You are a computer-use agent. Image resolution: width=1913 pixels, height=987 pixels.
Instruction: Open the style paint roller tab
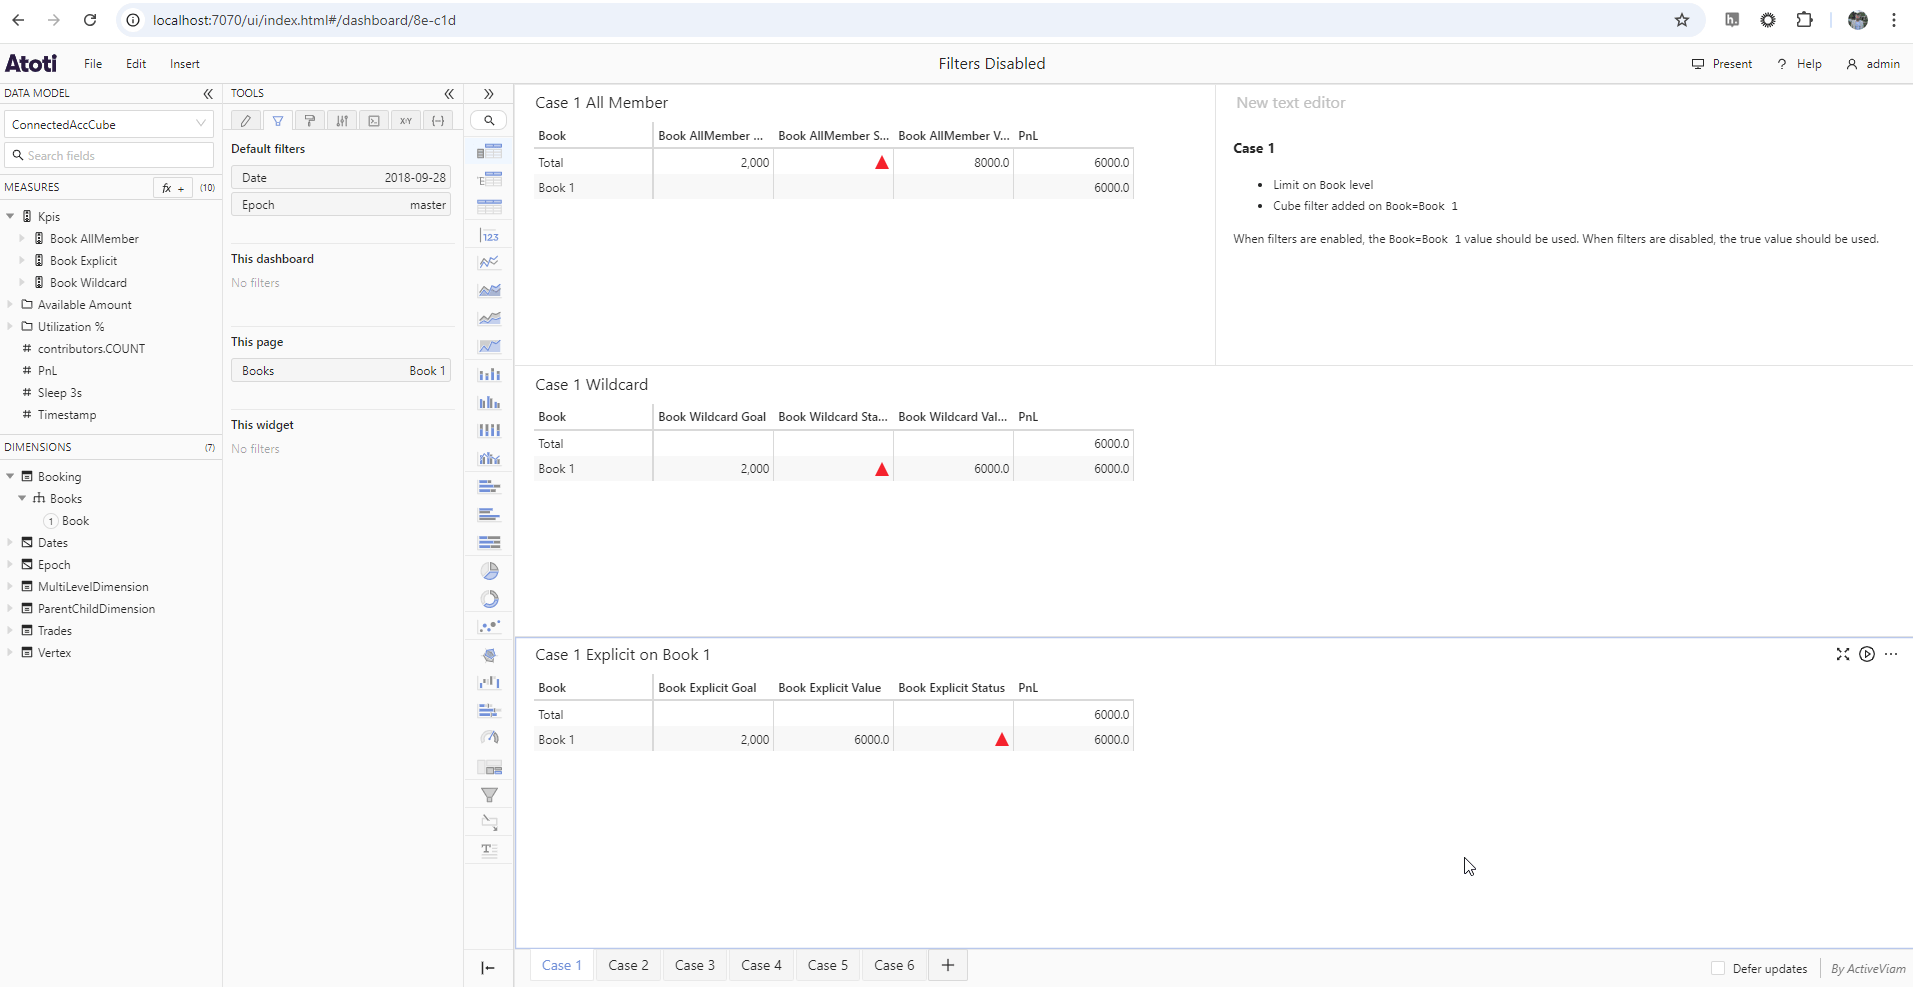tap(310, 121)
